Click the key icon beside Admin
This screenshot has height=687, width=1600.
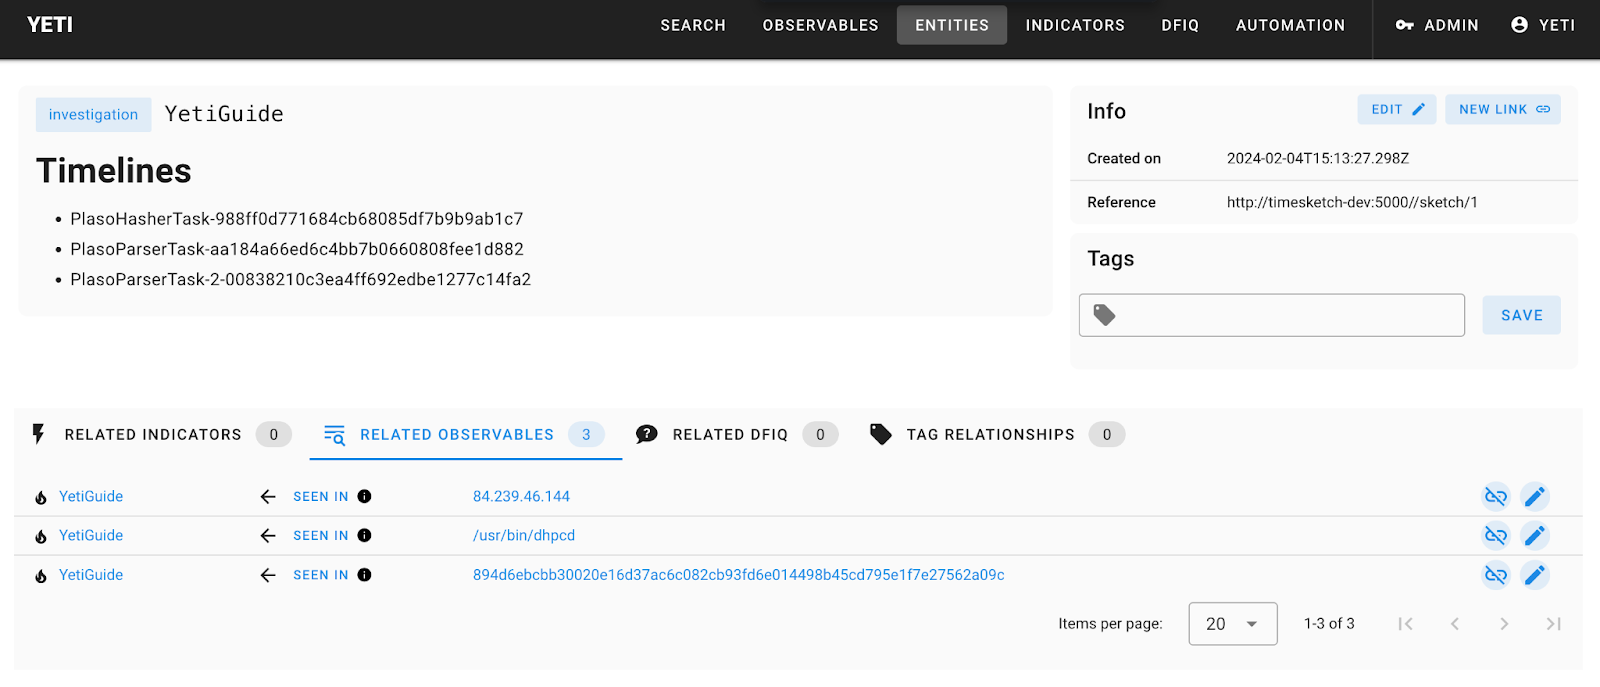click(x=1405, y=25)
